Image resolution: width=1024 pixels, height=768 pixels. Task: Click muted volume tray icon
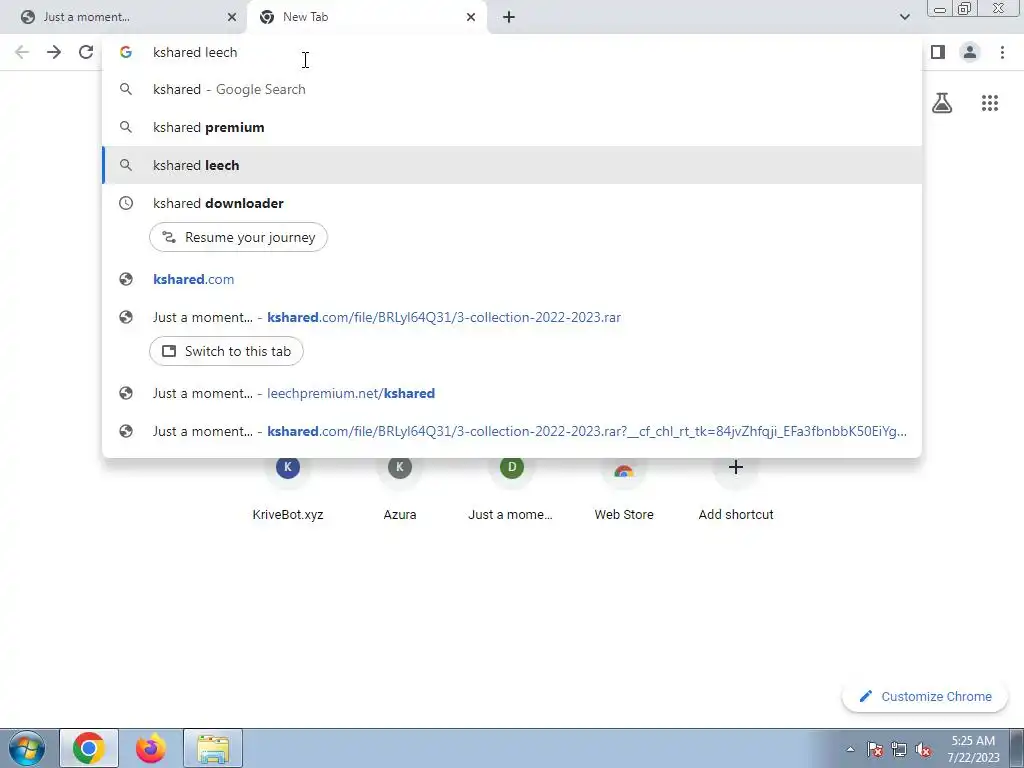tap(923, 749)
